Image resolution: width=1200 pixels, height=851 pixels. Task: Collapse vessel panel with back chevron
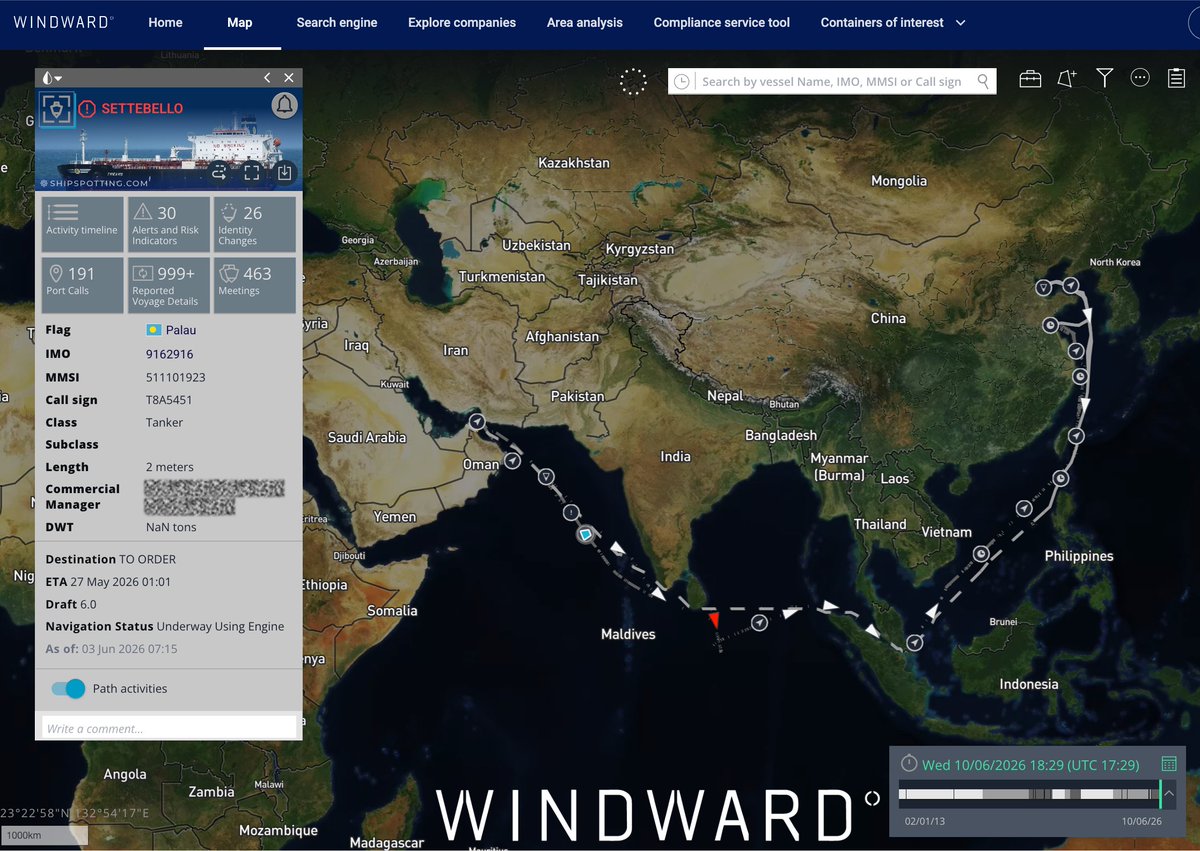pos(267,78)
